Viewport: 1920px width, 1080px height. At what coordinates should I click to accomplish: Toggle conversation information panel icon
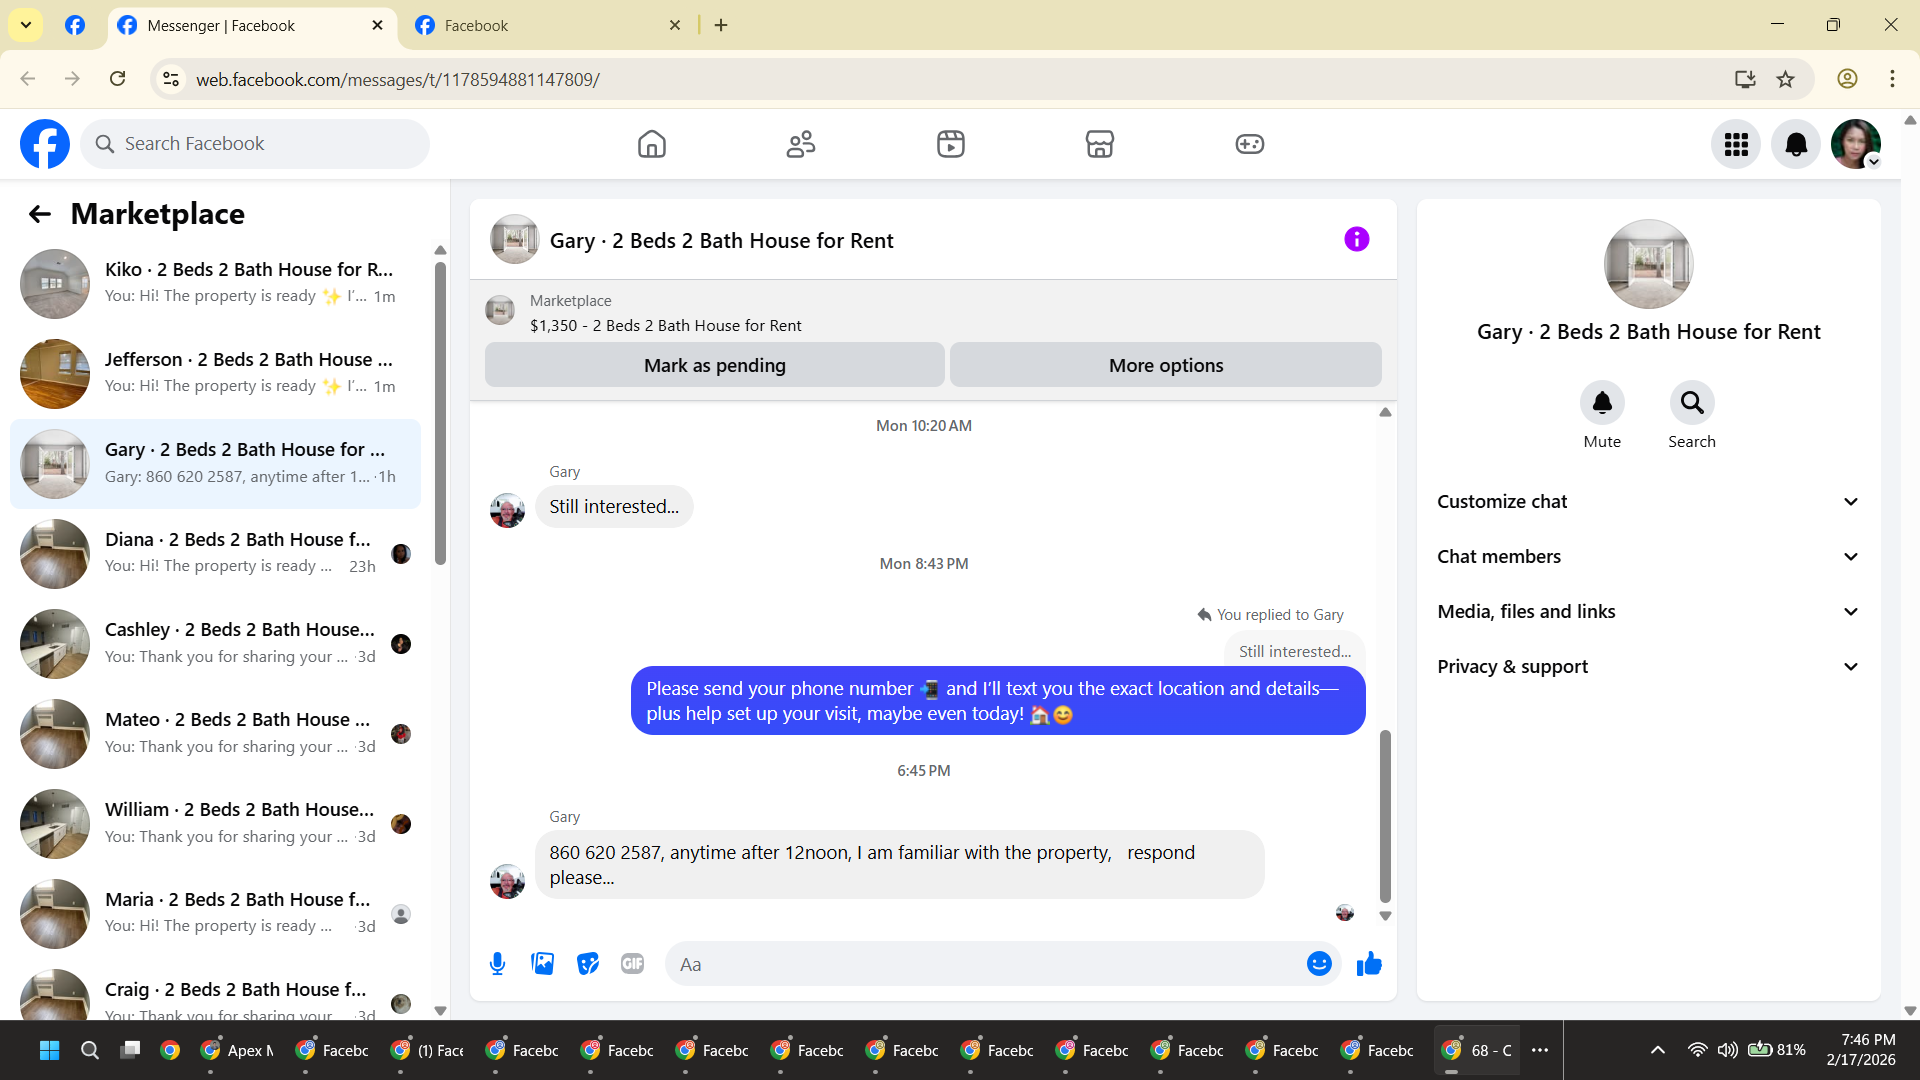pyautogui.click(x=1356, y=239)
